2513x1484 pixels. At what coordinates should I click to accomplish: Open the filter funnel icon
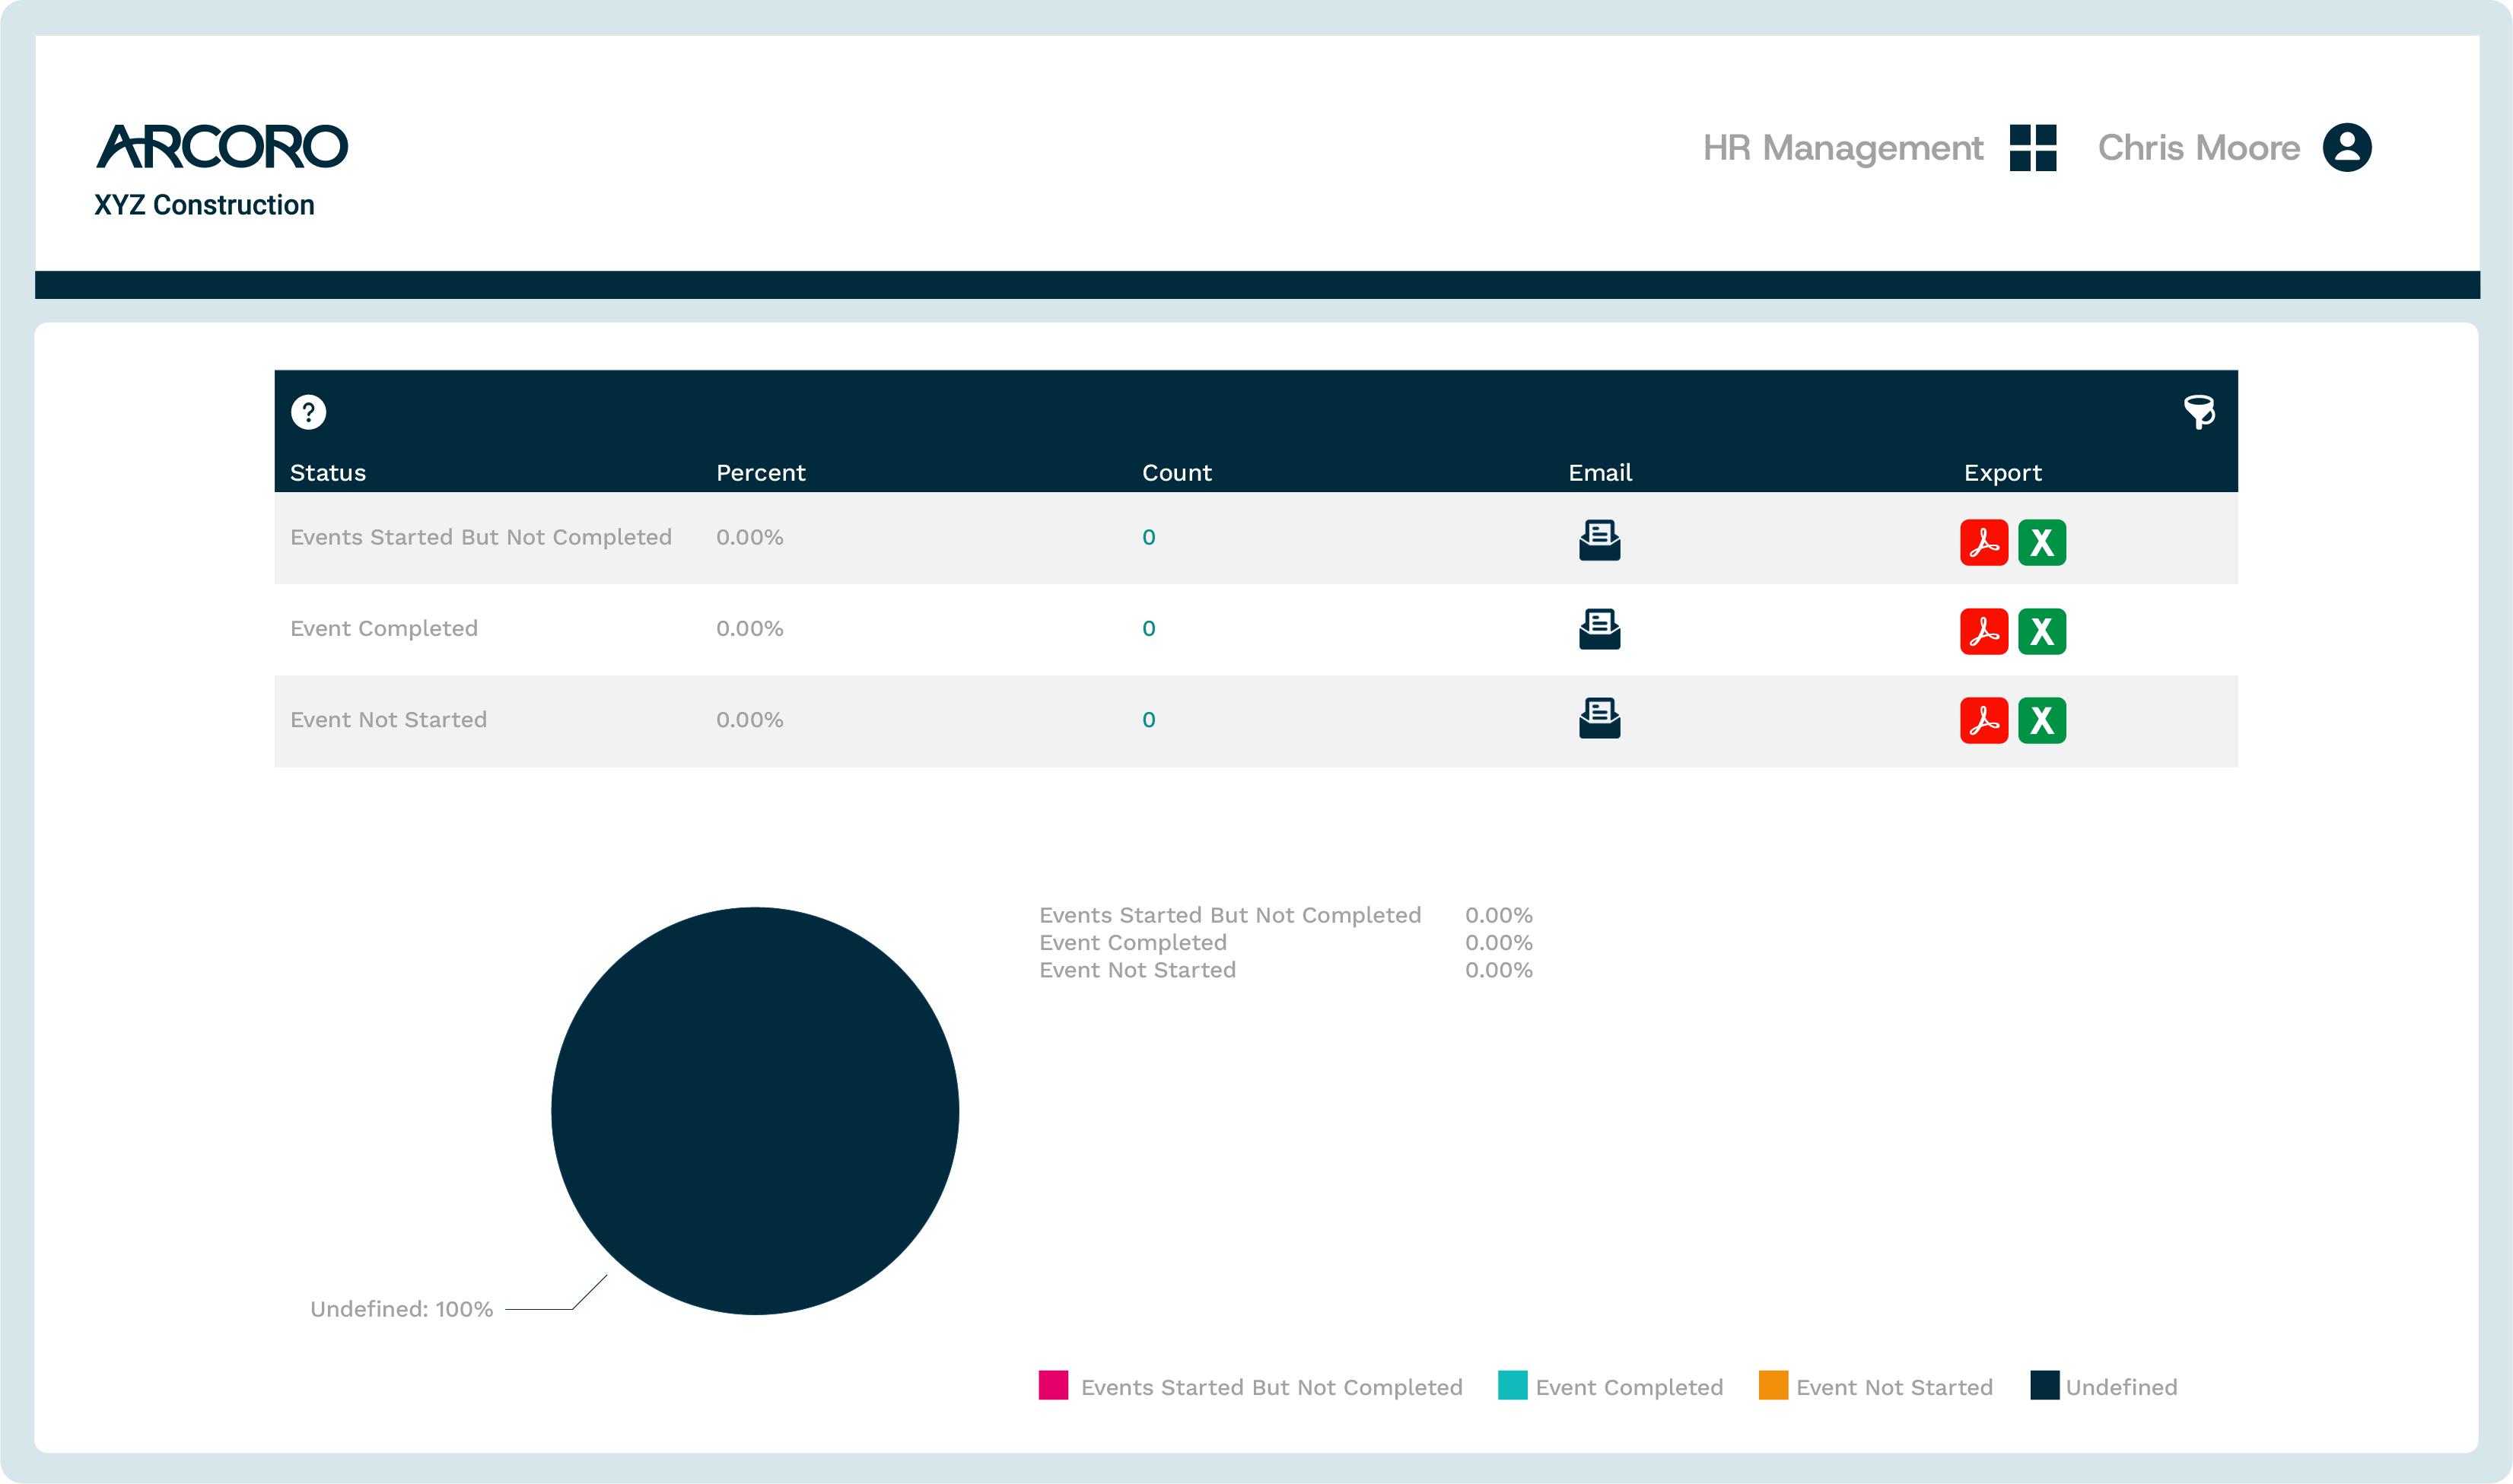[x=2199, y=412]
